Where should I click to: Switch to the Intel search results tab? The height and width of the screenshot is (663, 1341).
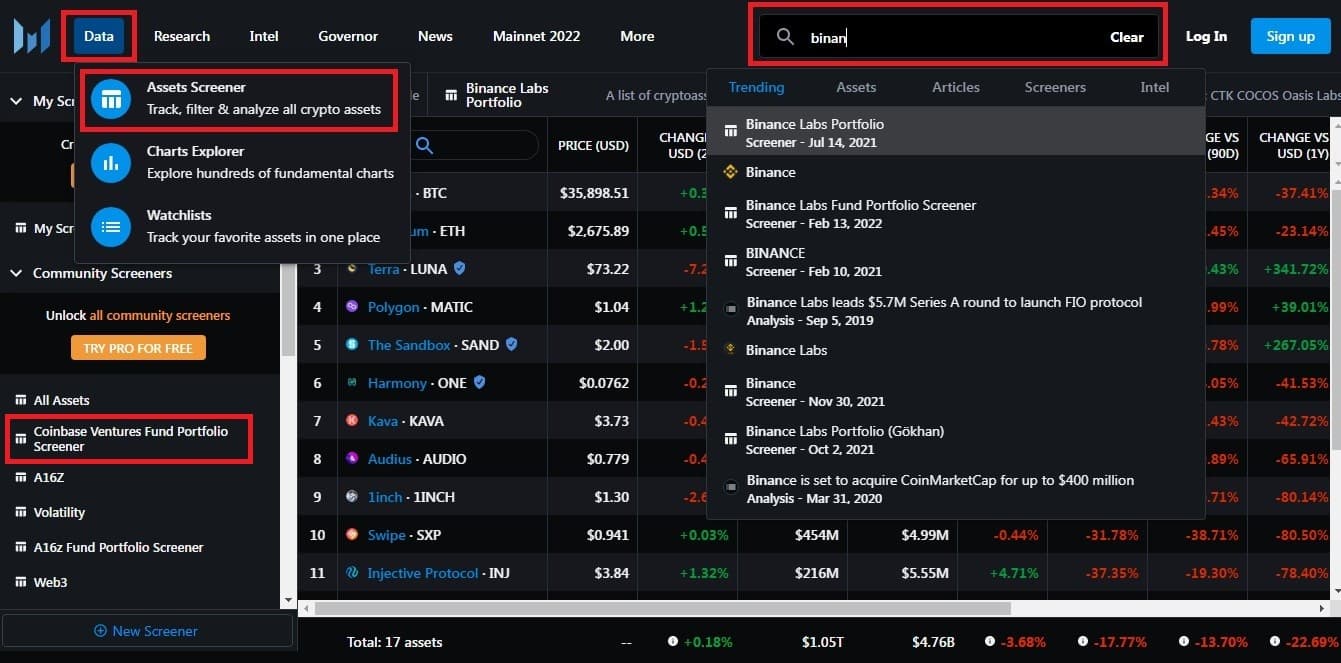pyautogui.click(x=1155, y=87)
